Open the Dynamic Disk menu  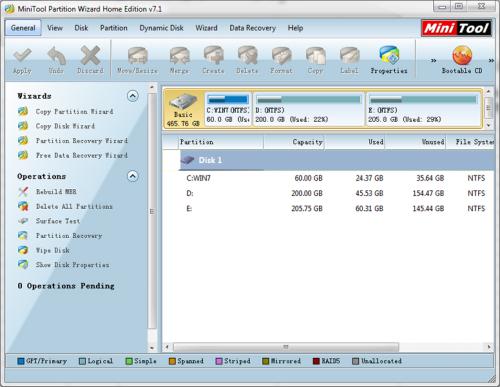(161, 28)
